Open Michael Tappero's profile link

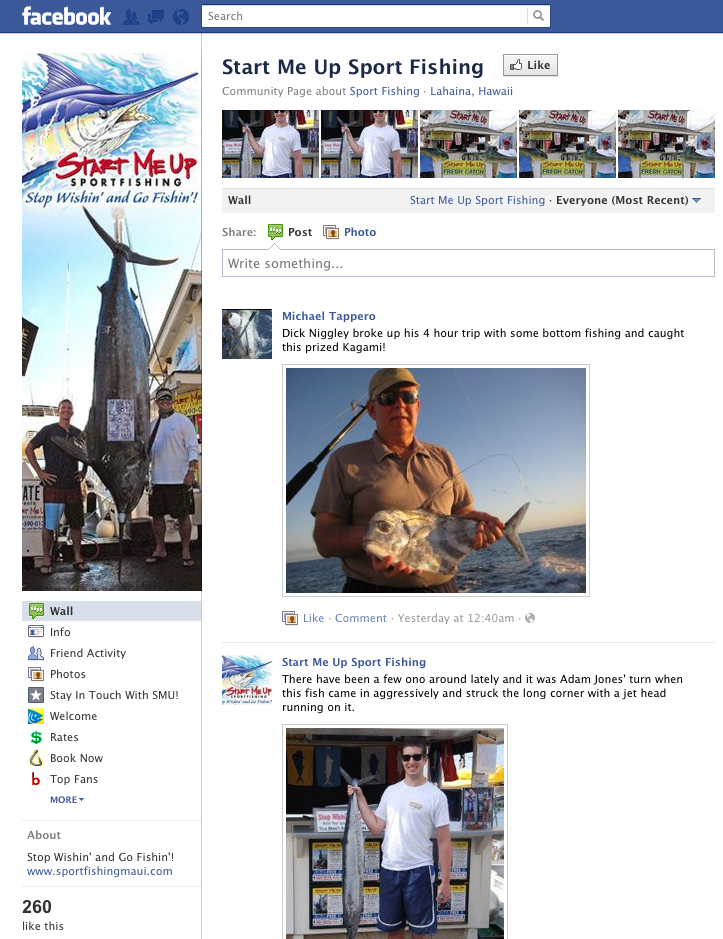[x=329, y=316]
